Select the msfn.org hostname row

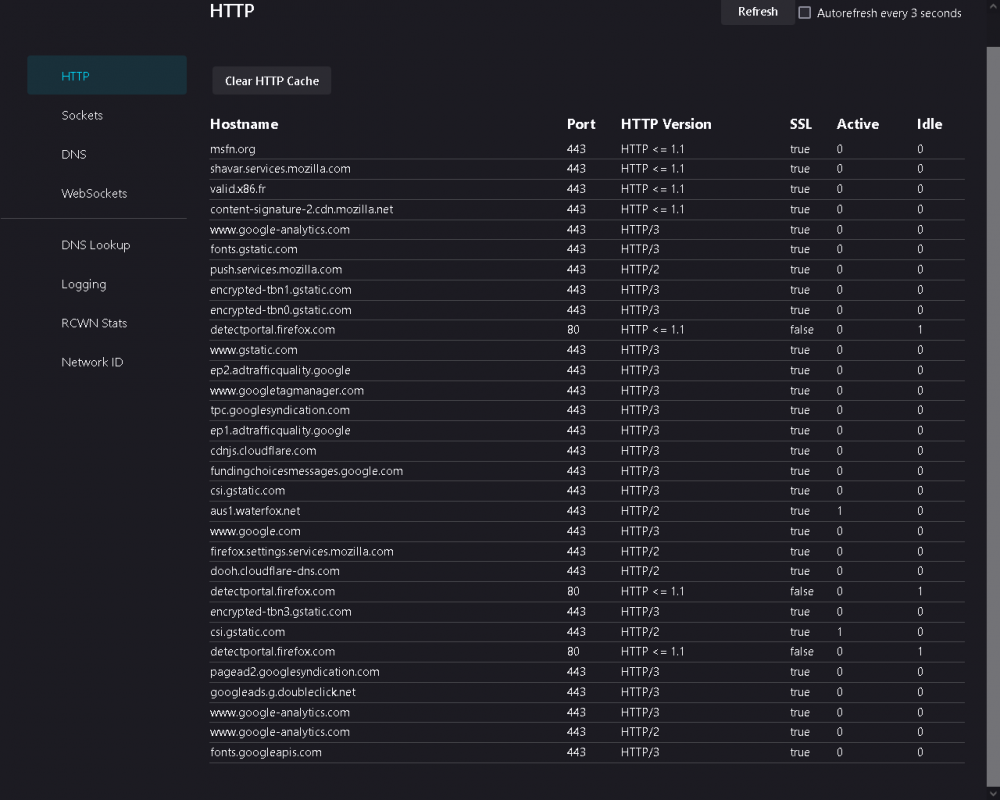point(233,149)
